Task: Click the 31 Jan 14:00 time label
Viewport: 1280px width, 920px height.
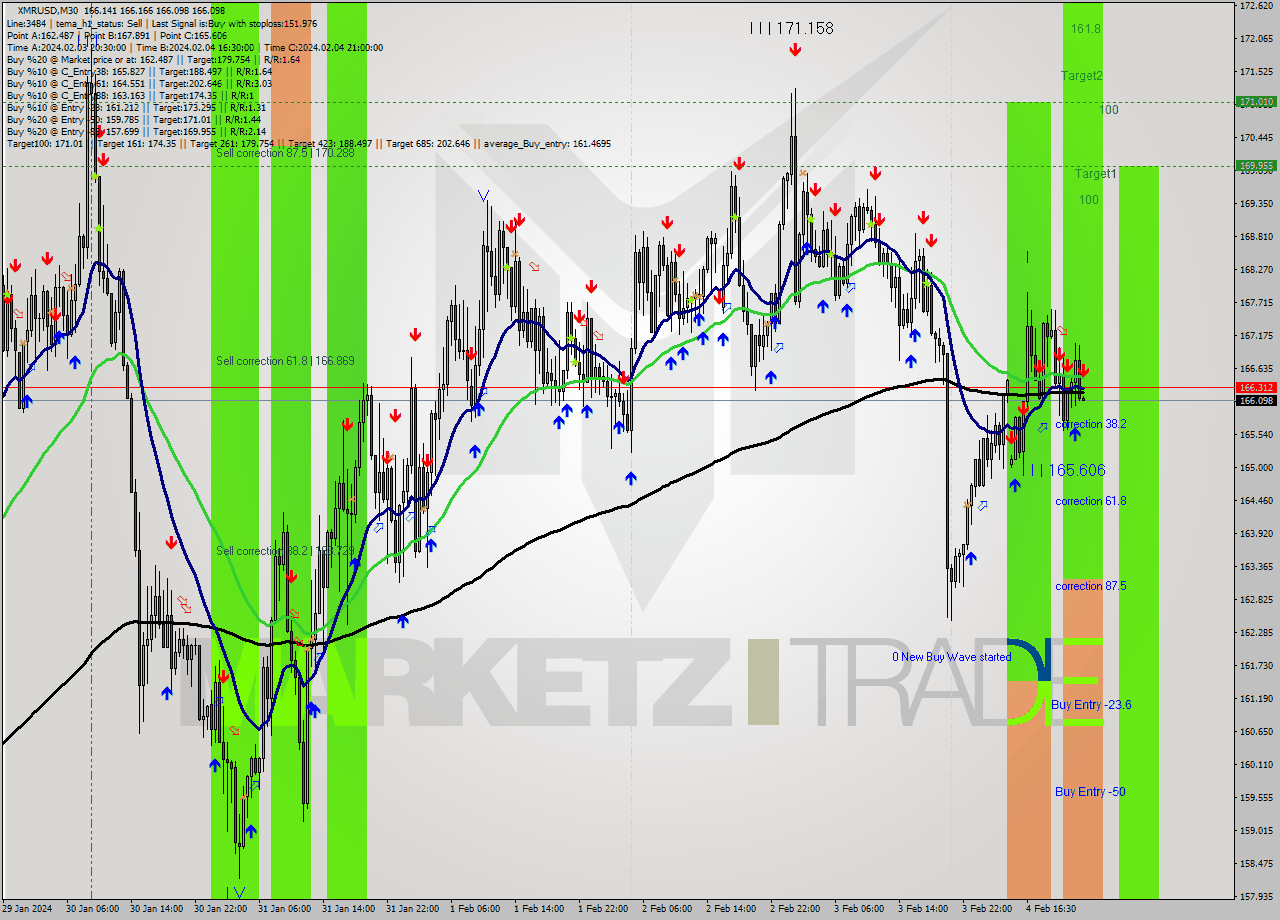Action: [x=349, y=909]
